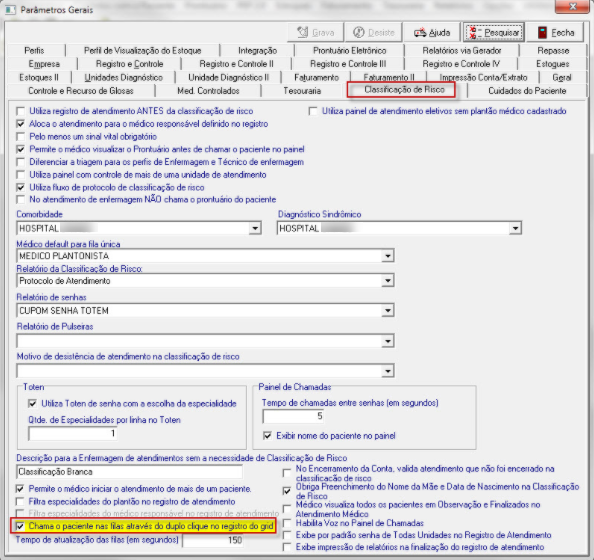
Task: Enable 'Habilita Voz no Painel de Chamadas'
Action: click(288, 523)
